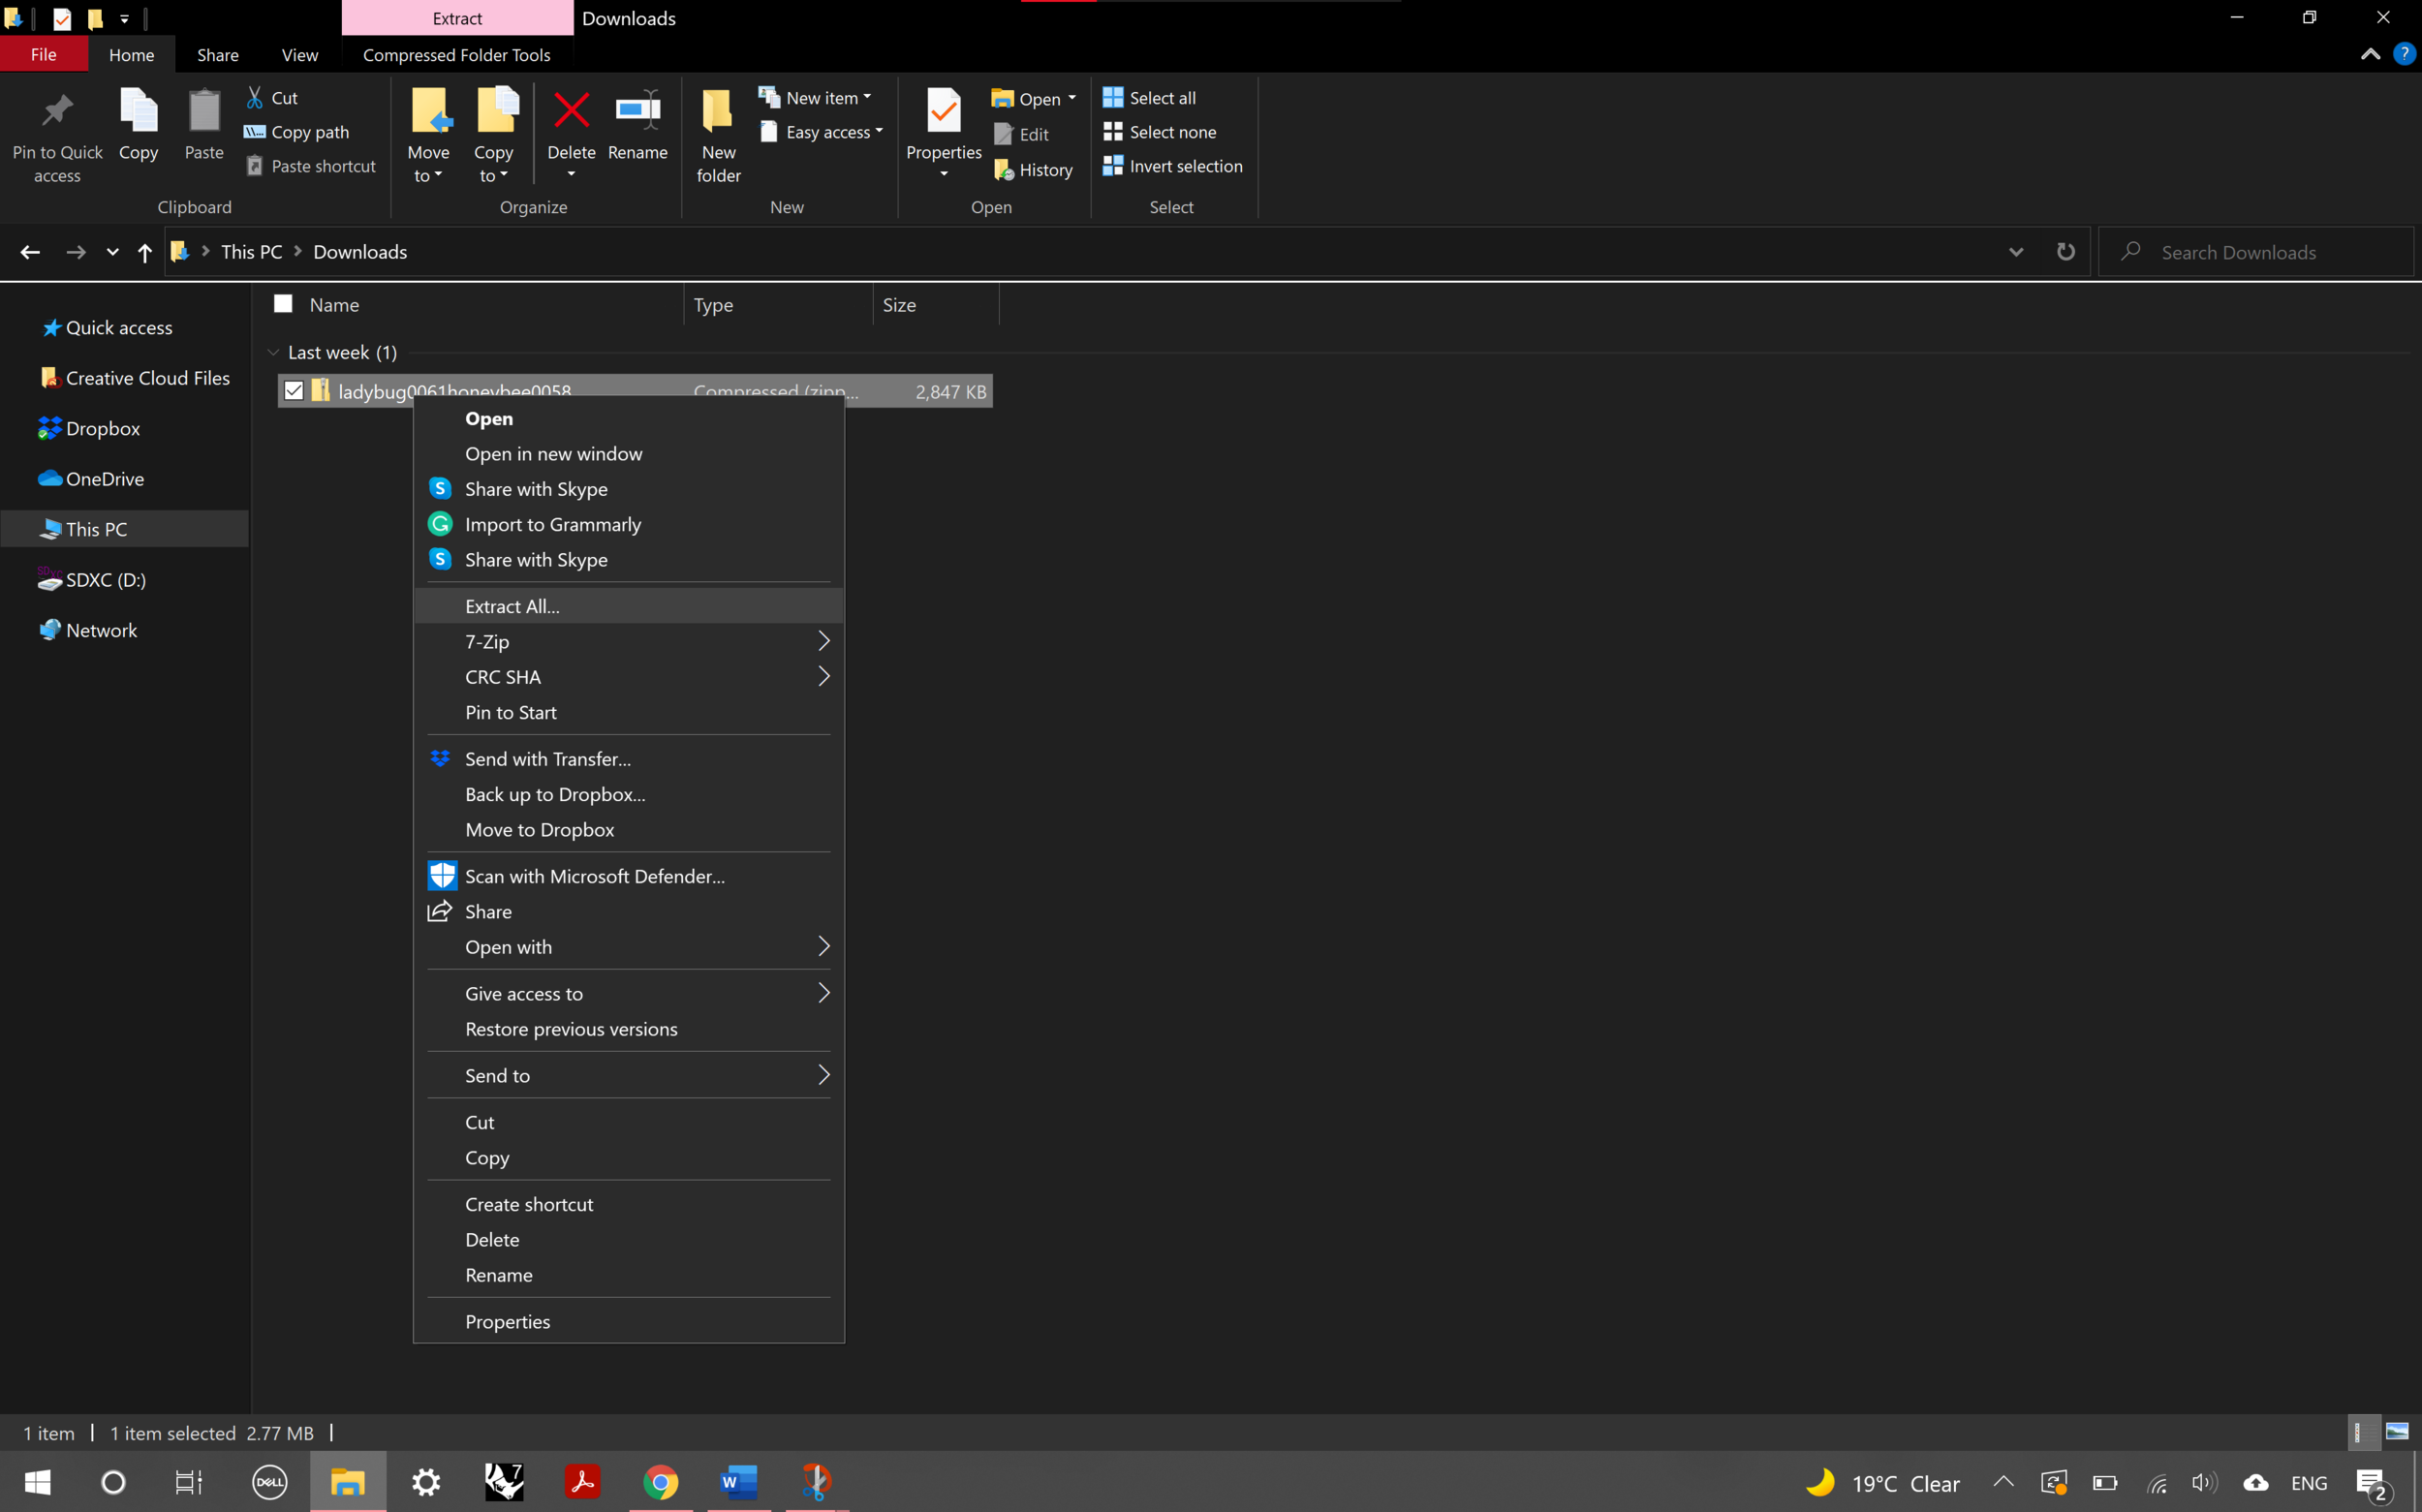Click the Properties ribbon icon
The image size is (2422, 1512).
[x=943, y=112]
